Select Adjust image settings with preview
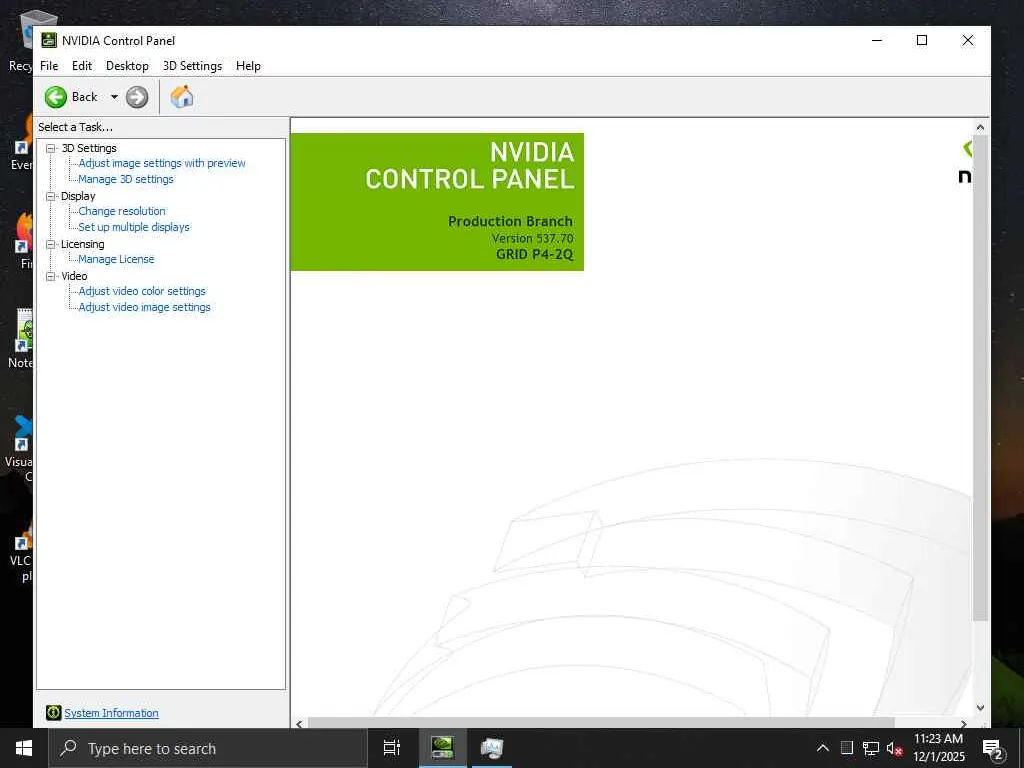The height and width of the screenshot is (768, 1024). (x=162, y=163)
